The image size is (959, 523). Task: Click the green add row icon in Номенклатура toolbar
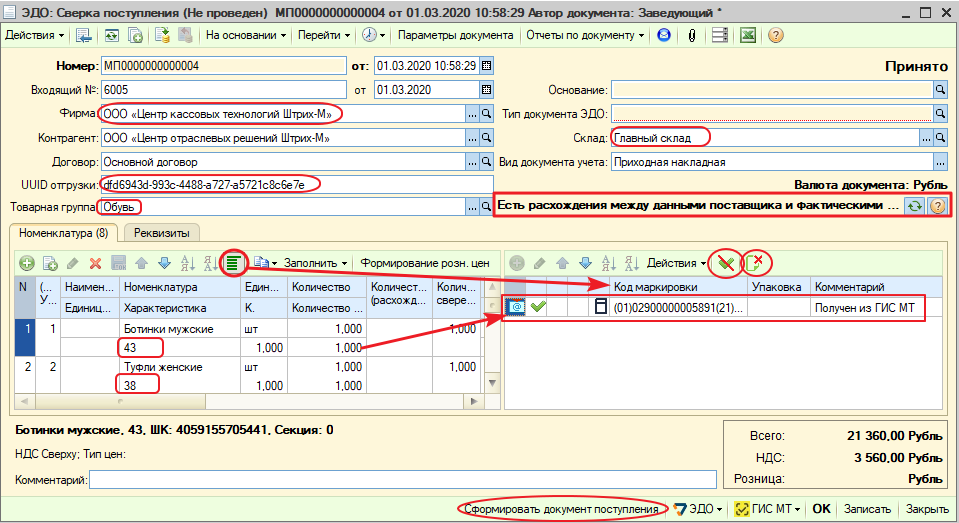click(x=25, y=263)
